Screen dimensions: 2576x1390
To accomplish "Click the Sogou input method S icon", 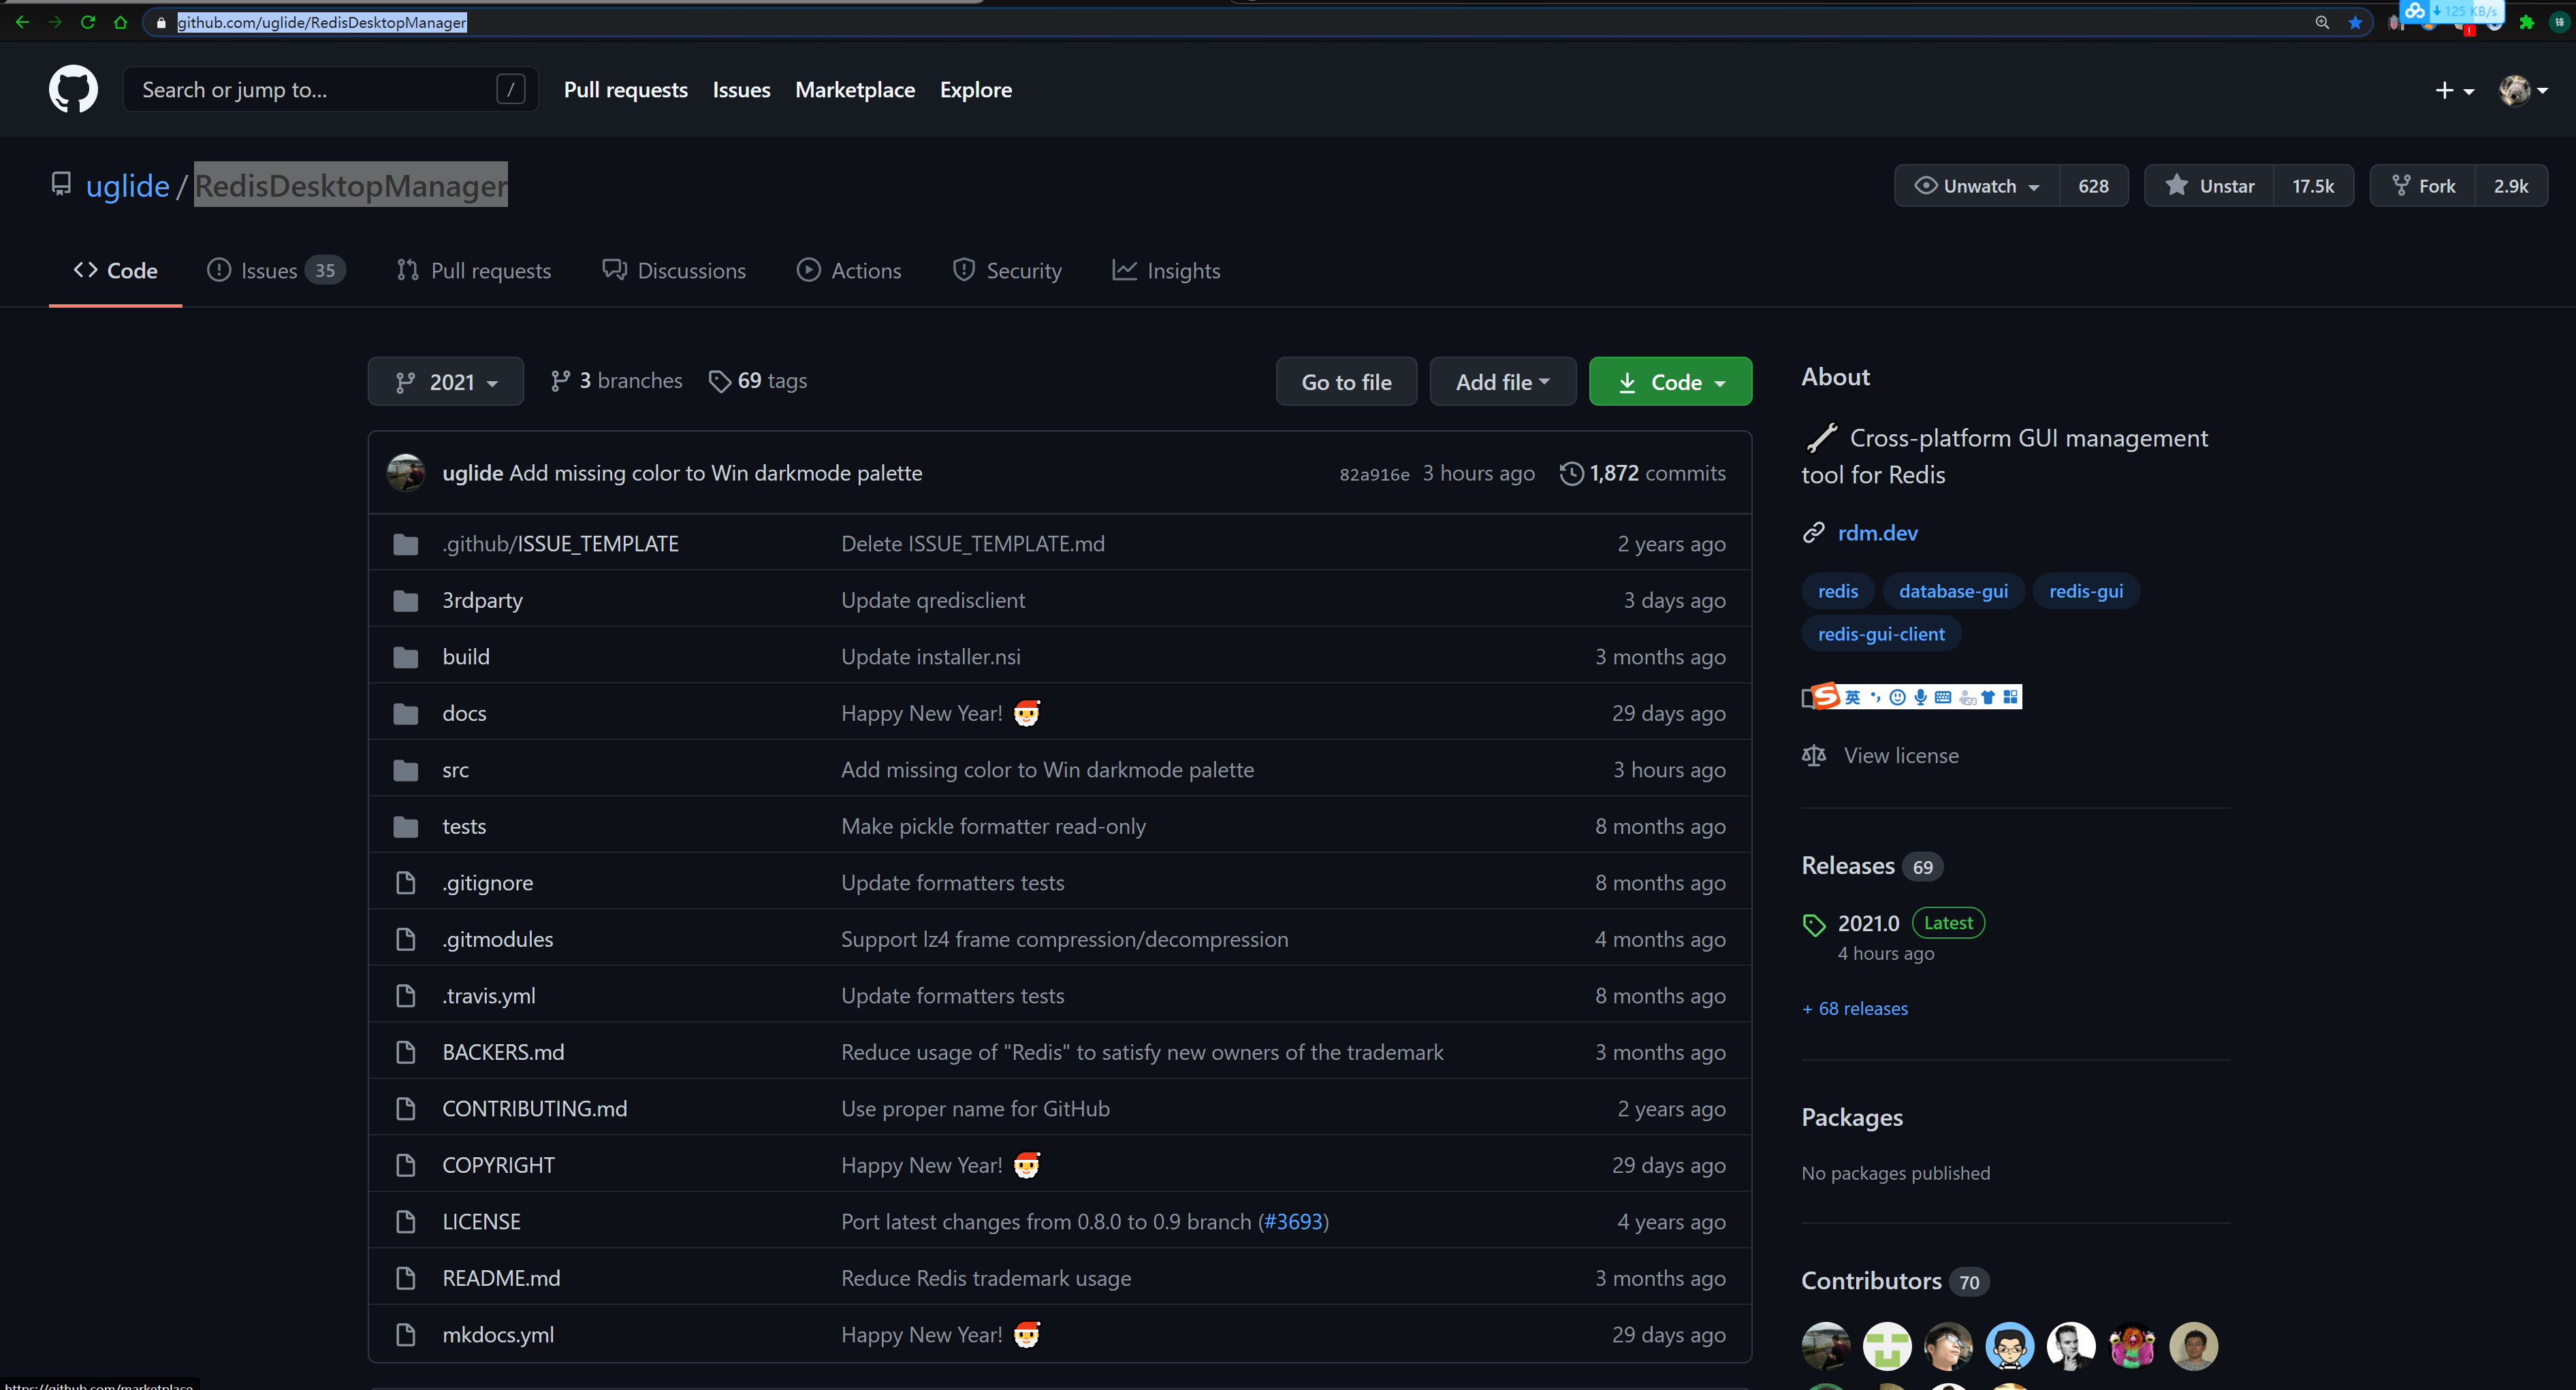I will tap(1826, 696).
